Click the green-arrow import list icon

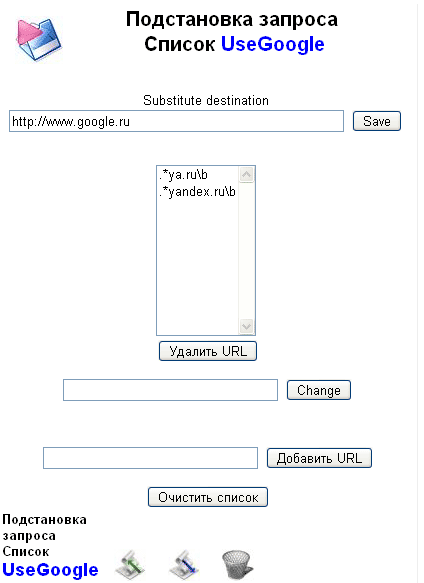(130, 565)
